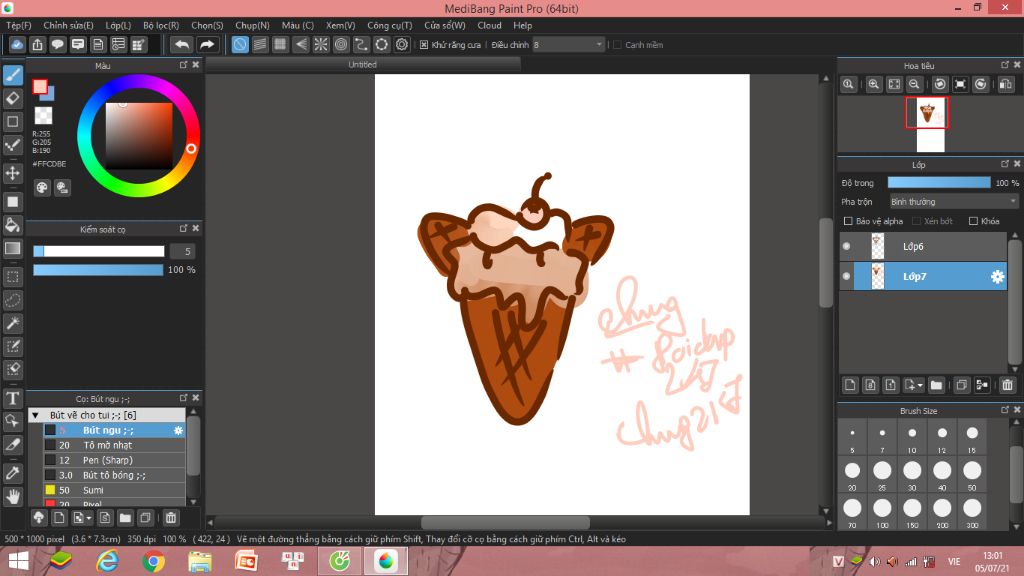The width and height of the screenshot is (1024, 576).
Task: Zoom out using the navigator magnifier minus
Action: 914,84
